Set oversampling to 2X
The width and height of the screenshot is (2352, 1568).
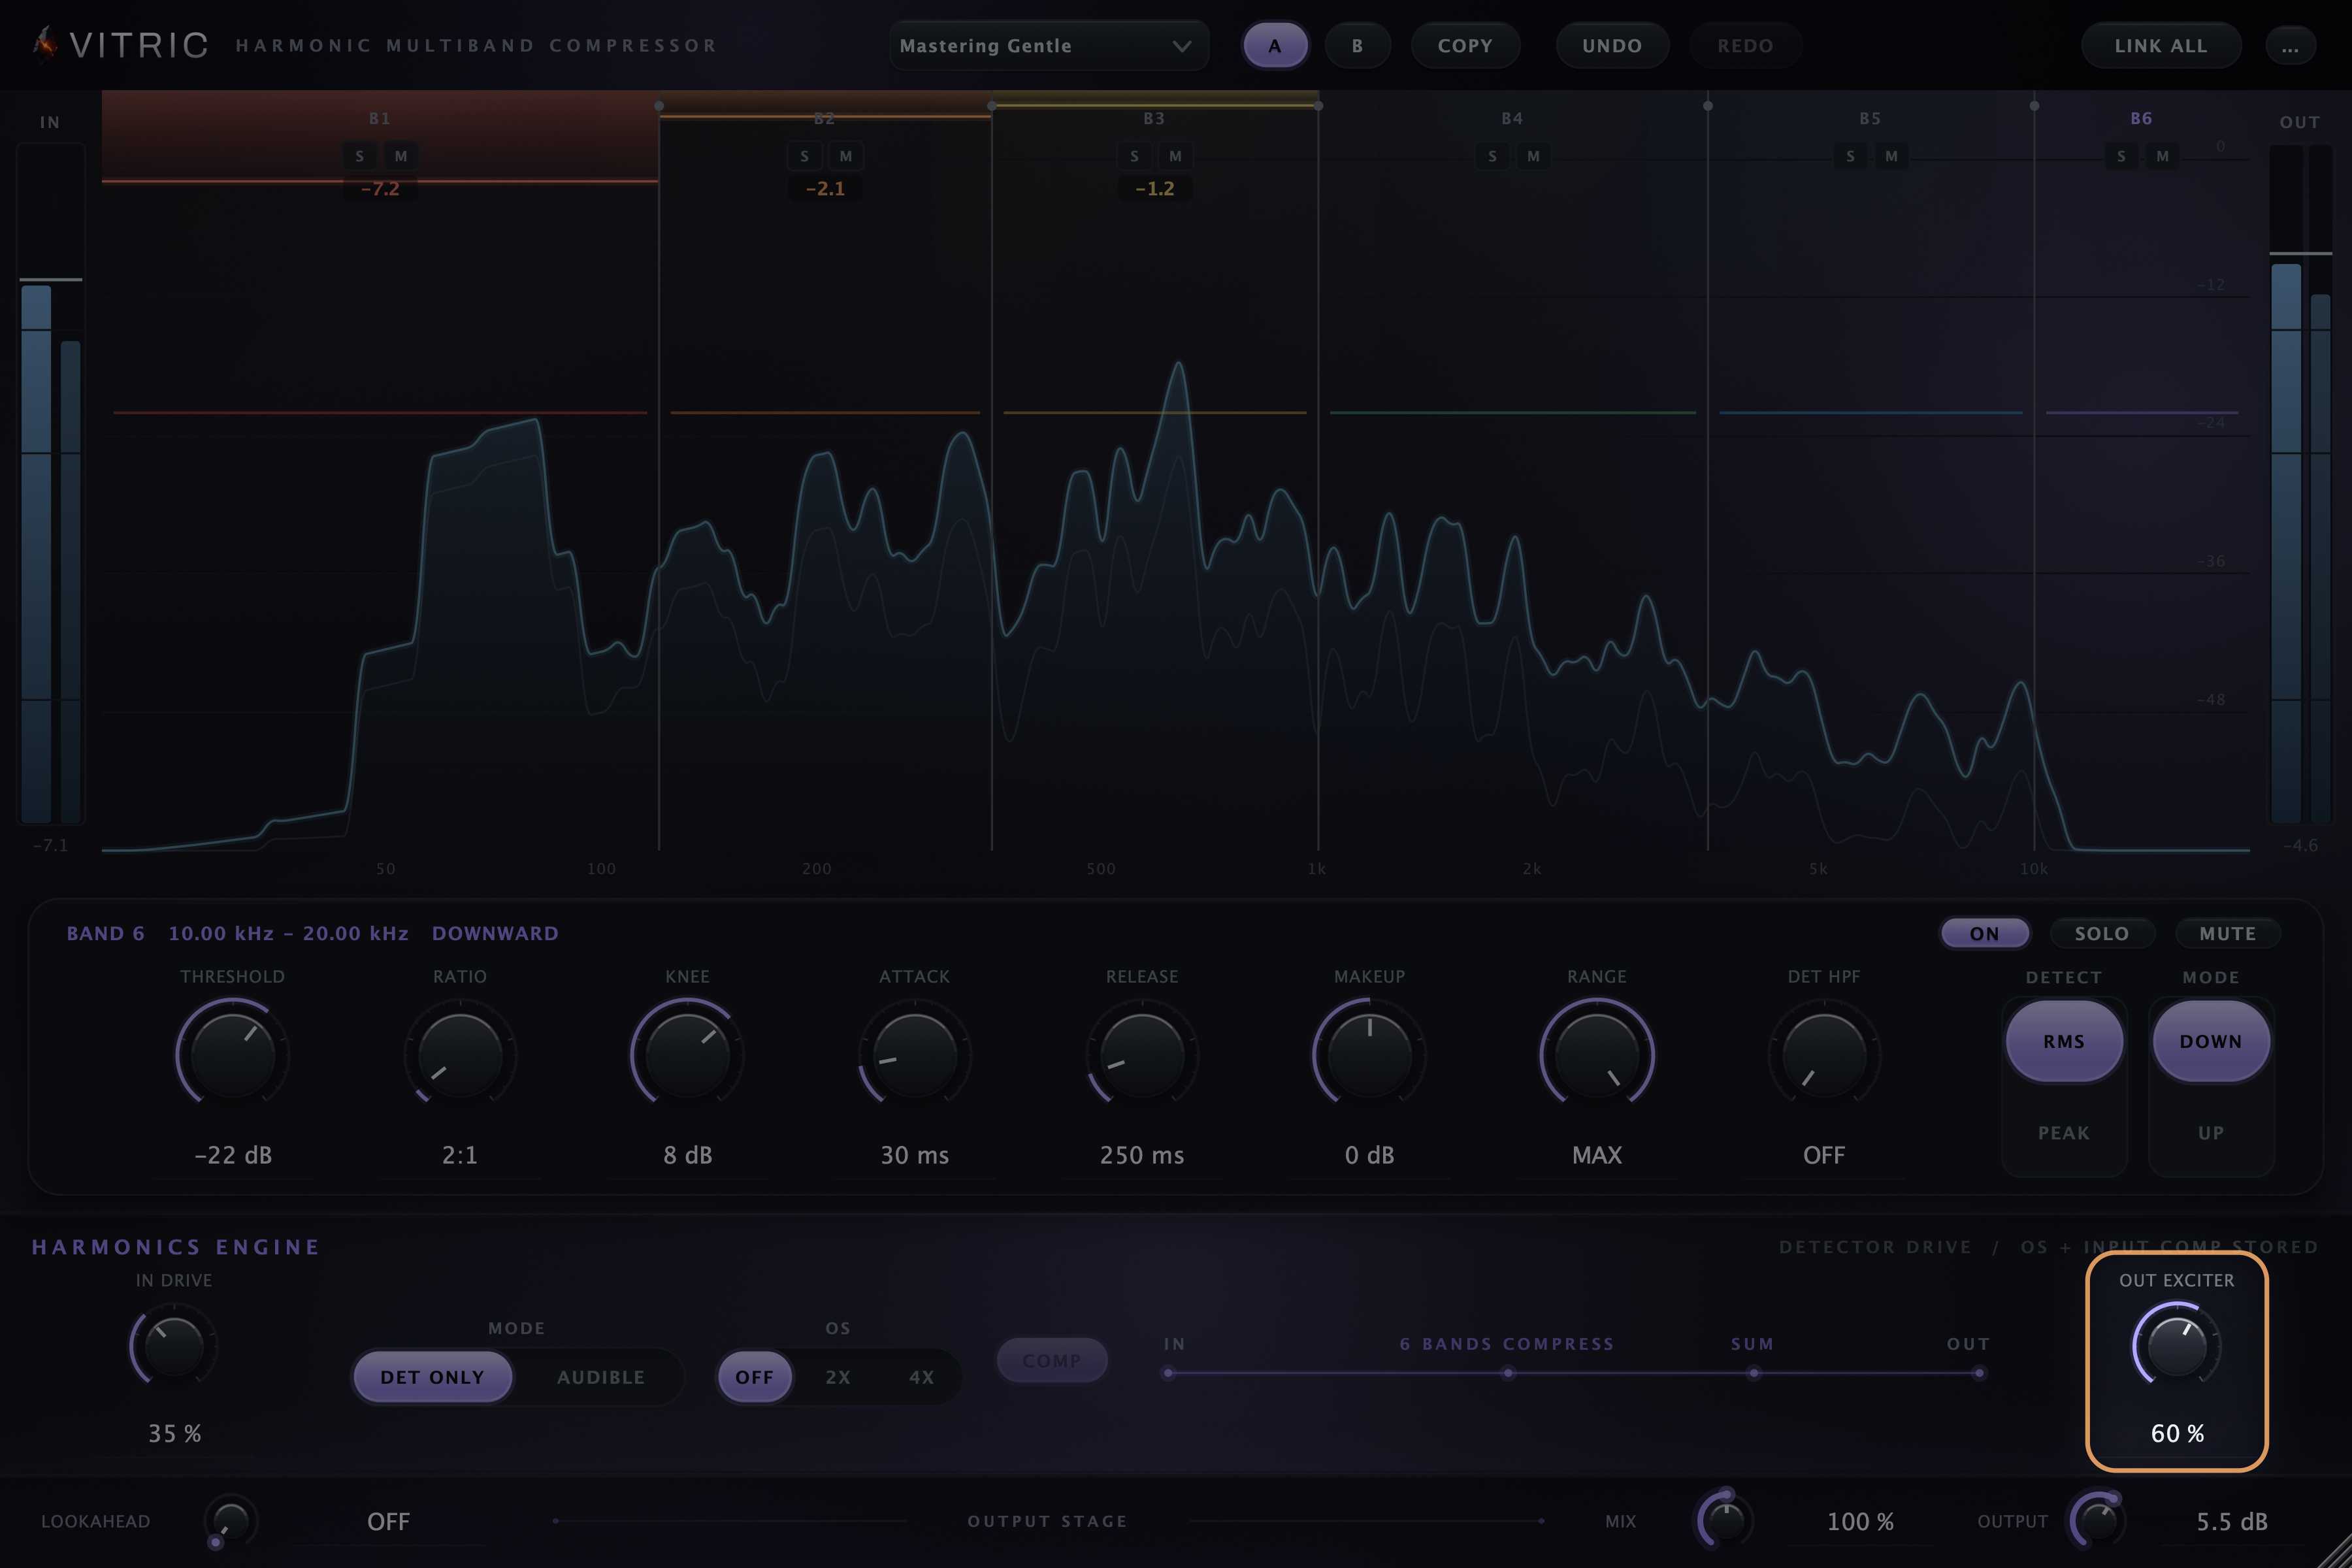[838, 1377]
